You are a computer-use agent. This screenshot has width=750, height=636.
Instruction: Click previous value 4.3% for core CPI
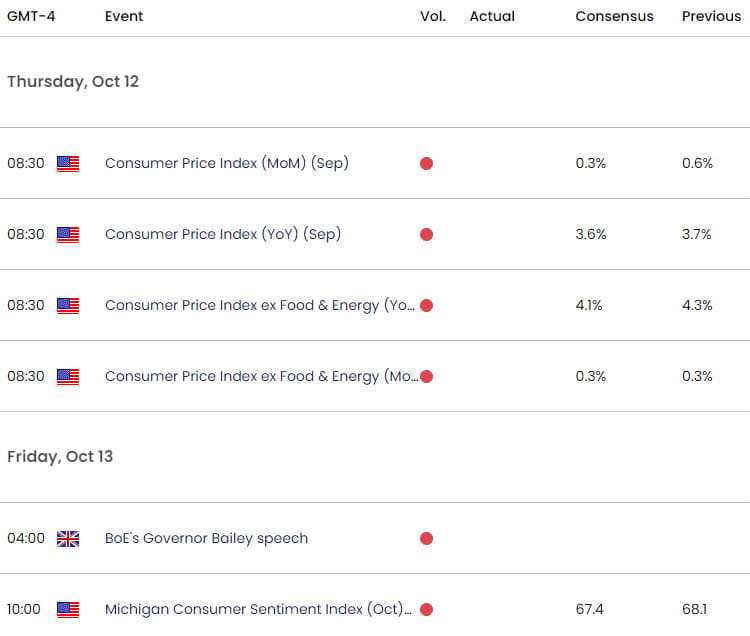(697, 306)
